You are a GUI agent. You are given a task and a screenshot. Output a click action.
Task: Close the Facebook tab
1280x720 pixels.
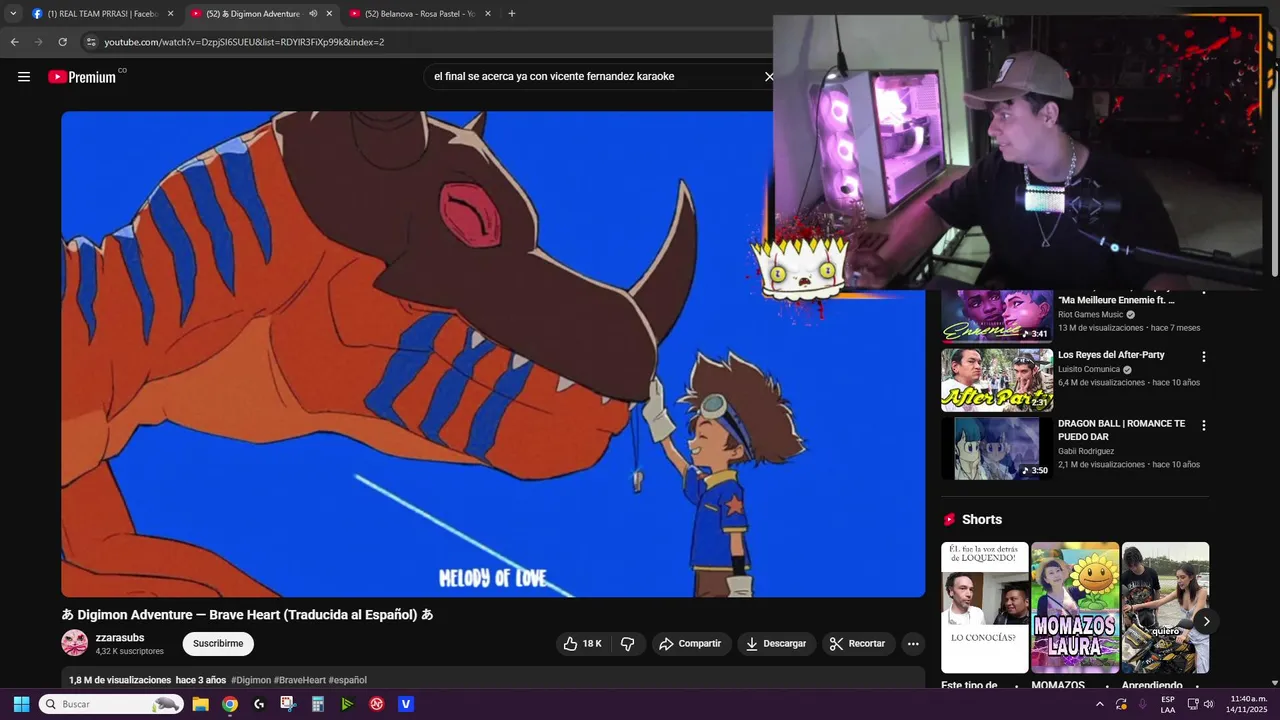point(170,14)
